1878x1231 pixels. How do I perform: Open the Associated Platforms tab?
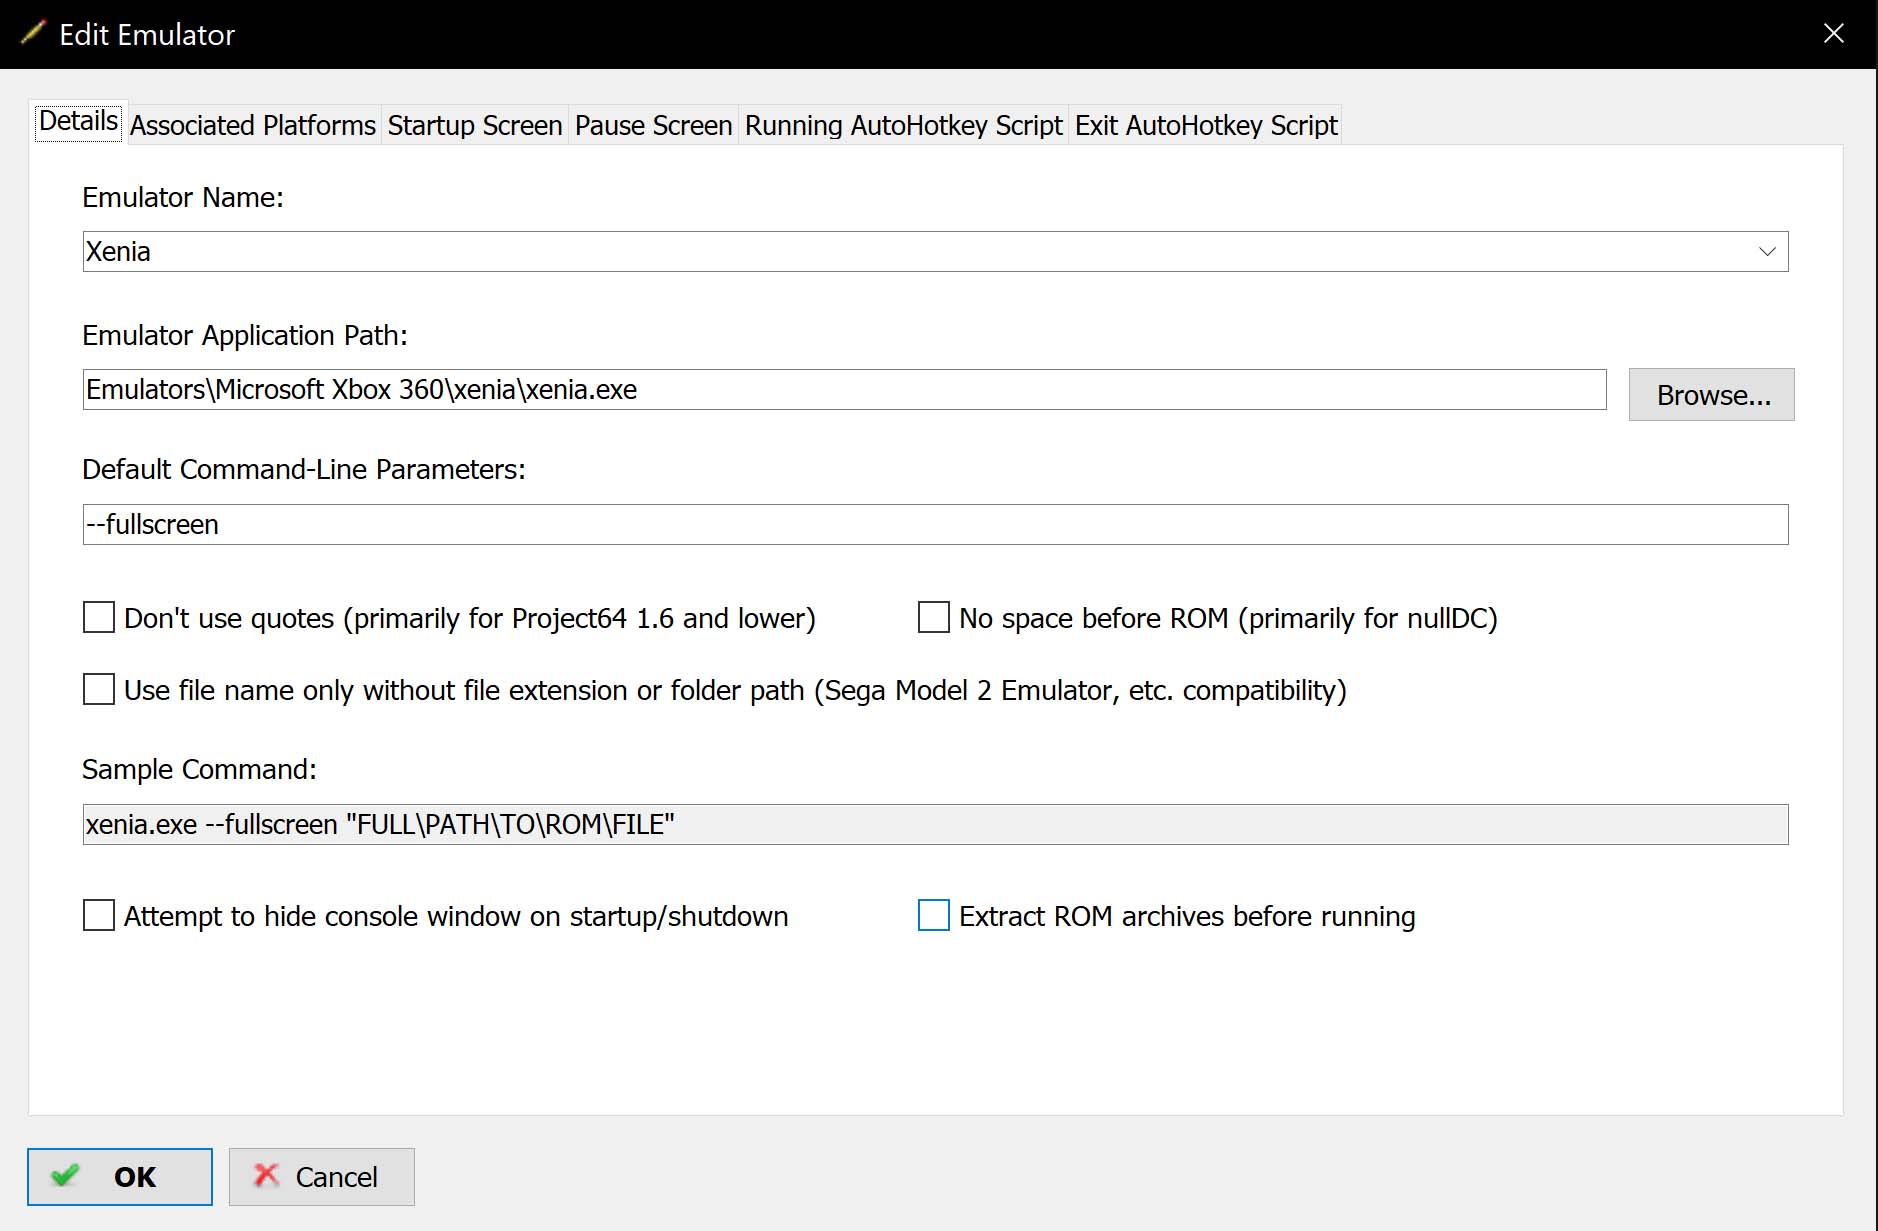[253, 125]
